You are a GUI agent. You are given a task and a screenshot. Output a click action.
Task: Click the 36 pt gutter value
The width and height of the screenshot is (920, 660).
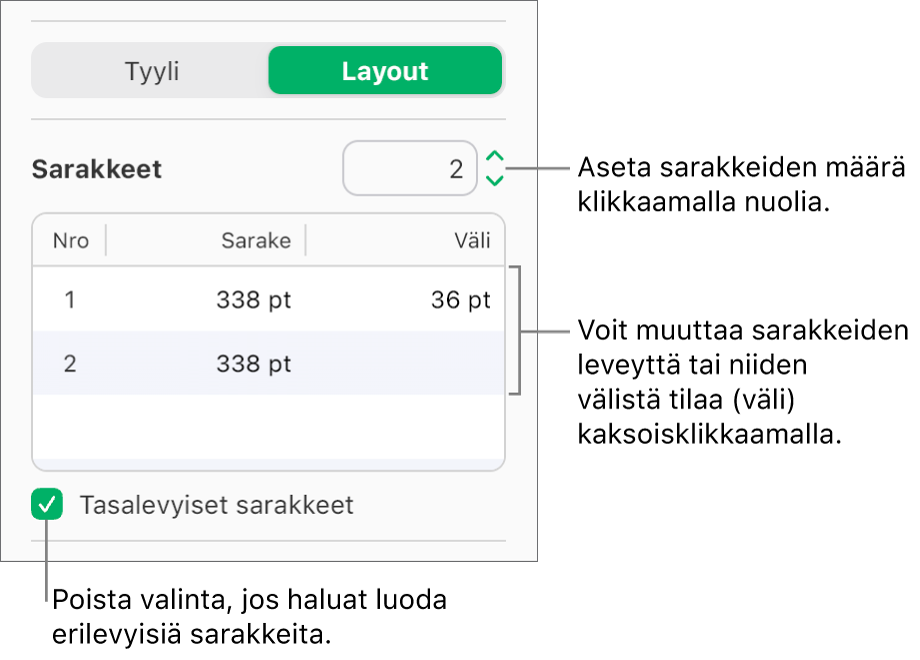click(459, 299)
